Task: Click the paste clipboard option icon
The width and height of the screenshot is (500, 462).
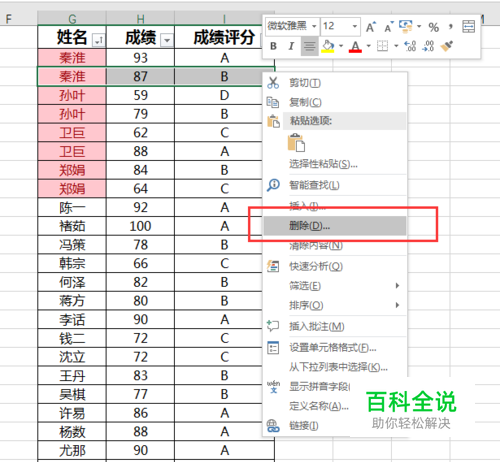Action: pyautogui.click(x=296, y=143)
